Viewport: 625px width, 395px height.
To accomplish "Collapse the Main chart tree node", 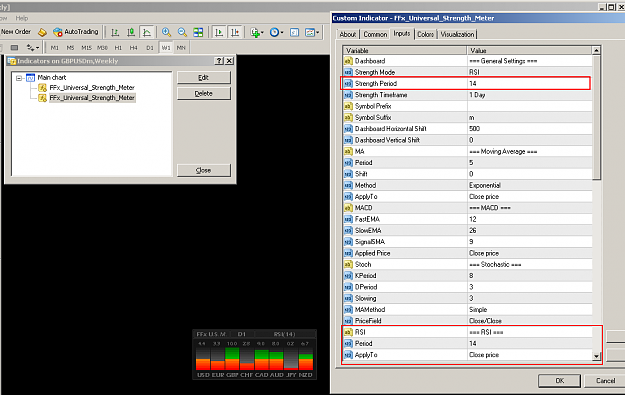I will 19,78.
